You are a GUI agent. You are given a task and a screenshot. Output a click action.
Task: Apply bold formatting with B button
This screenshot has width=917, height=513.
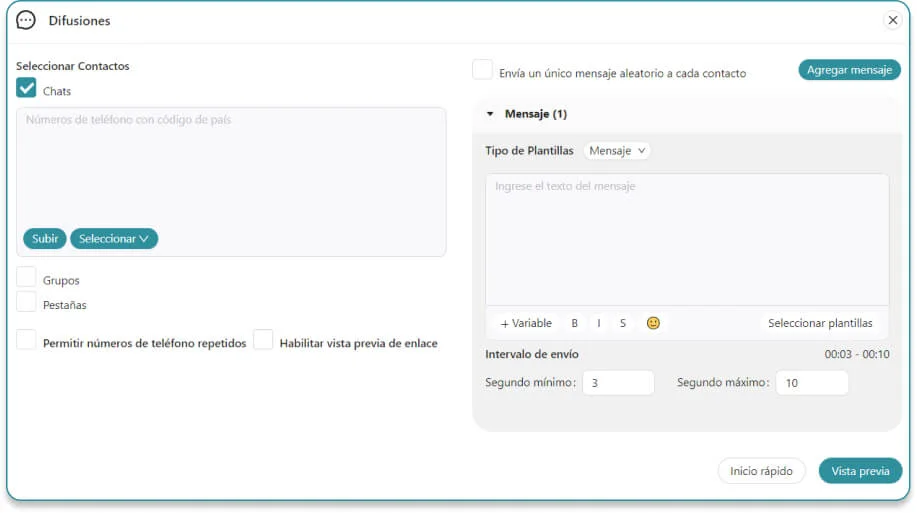(x=574, y=323)
